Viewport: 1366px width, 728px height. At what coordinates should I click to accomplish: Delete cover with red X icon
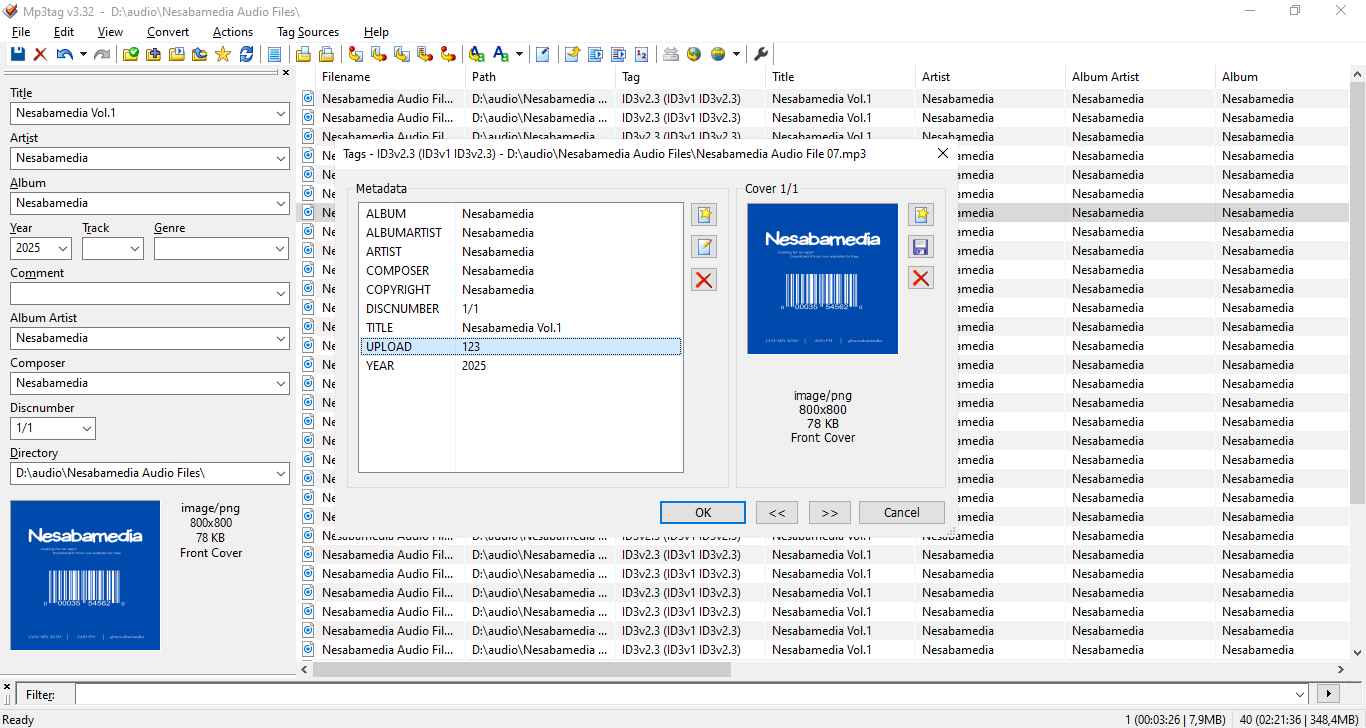(921, 278)
